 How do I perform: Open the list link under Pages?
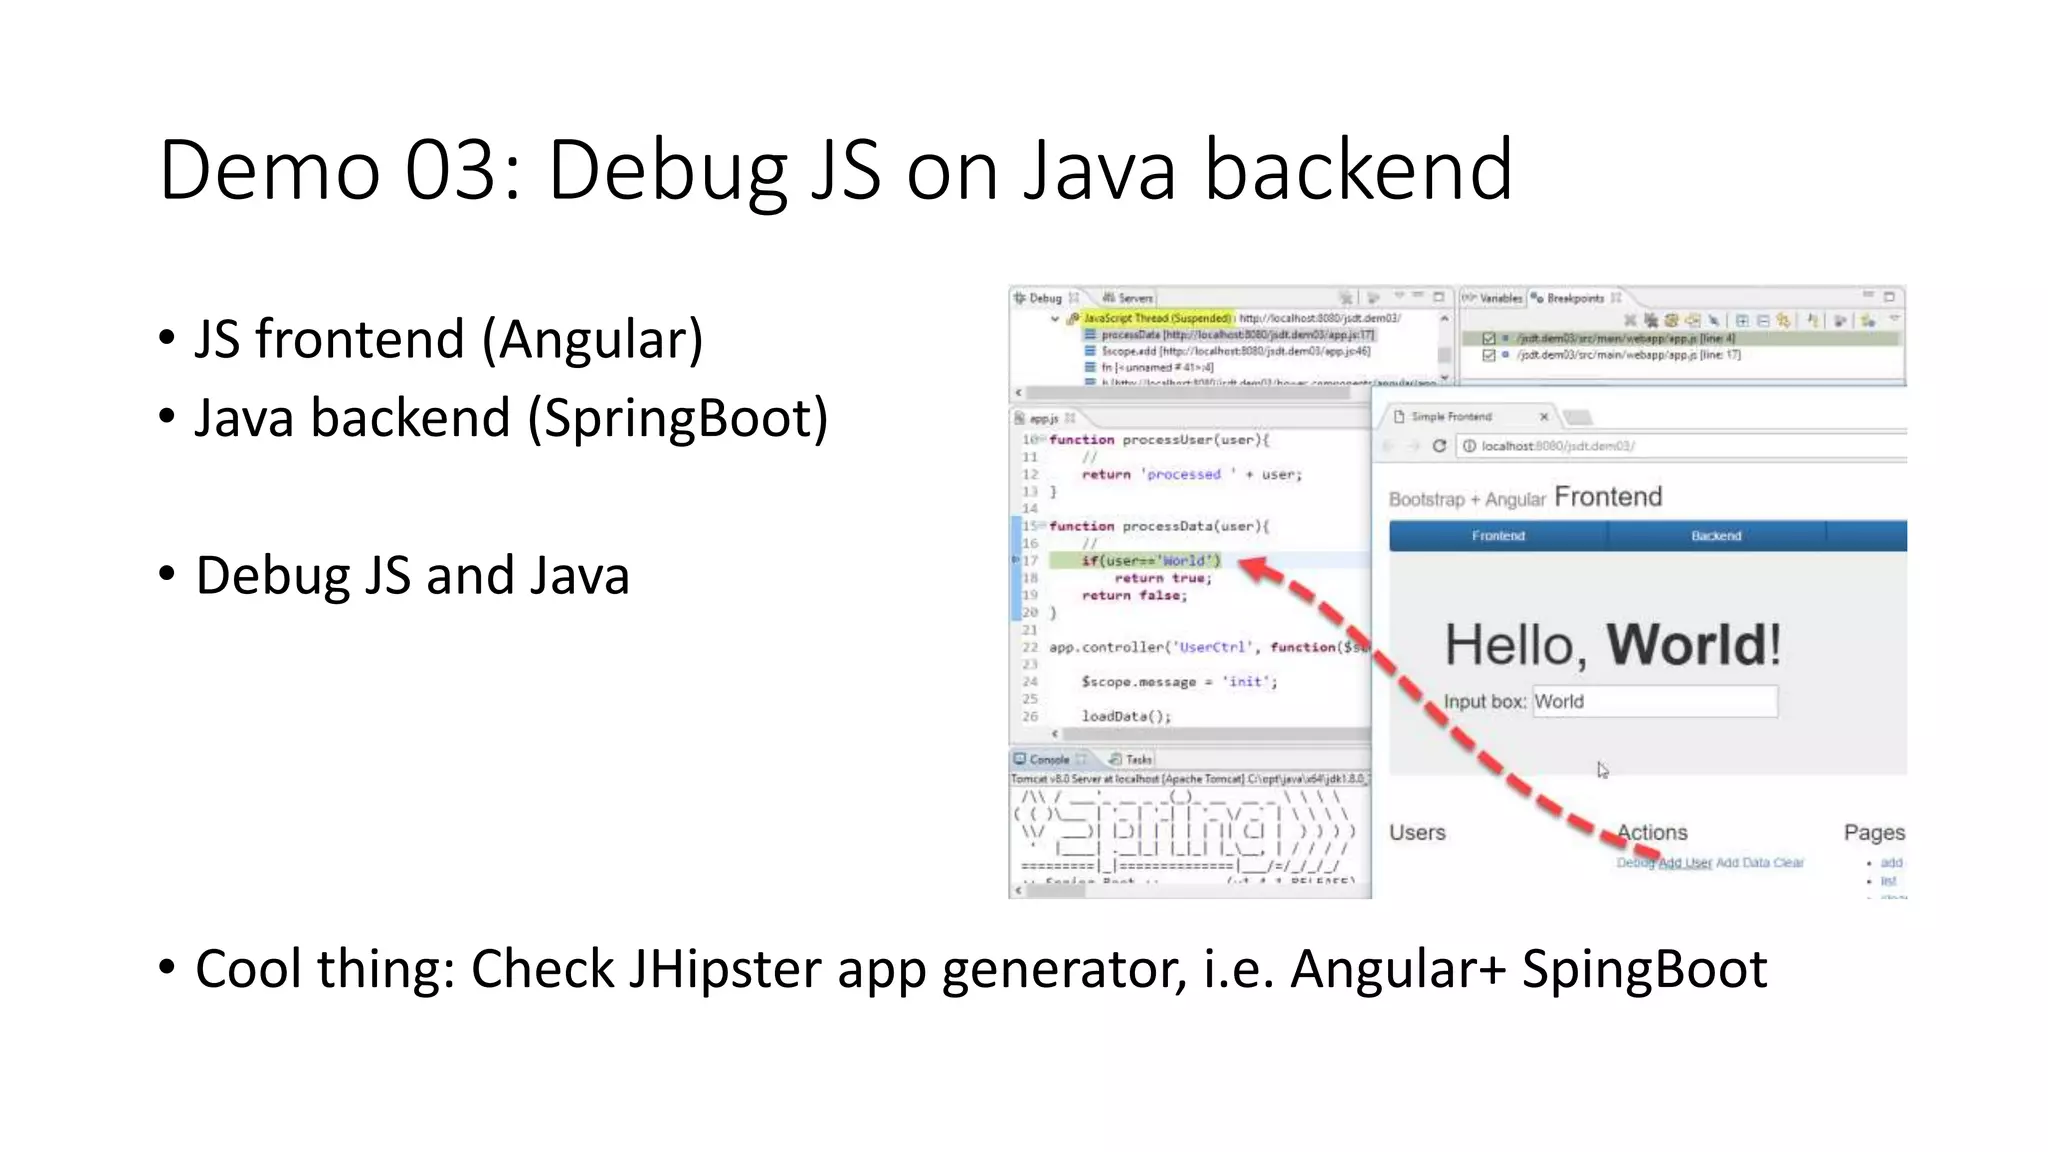[x=1889, y=881]
